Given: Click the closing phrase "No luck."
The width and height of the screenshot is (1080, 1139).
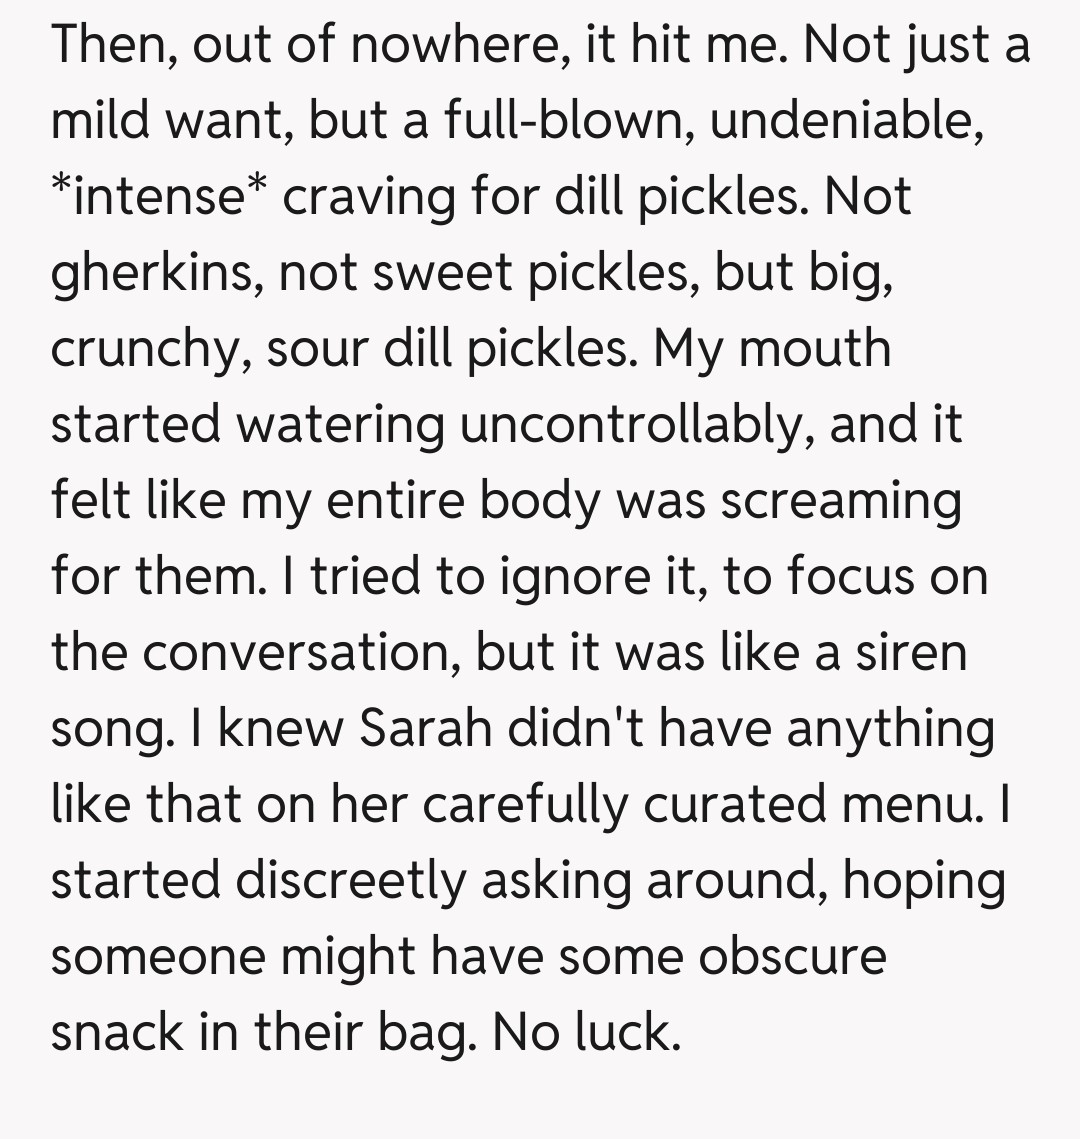Looking at the screenshot, I should point(586,1034).
